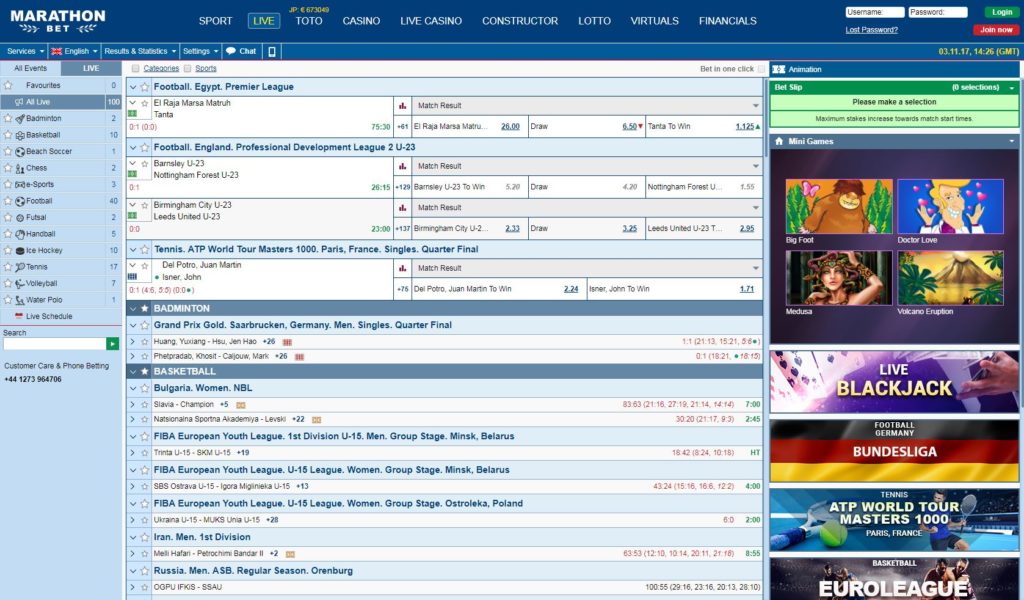Open the Big Foot mini game thumbnail
This screenshot has width=1024, height=600.
point(839,206)
